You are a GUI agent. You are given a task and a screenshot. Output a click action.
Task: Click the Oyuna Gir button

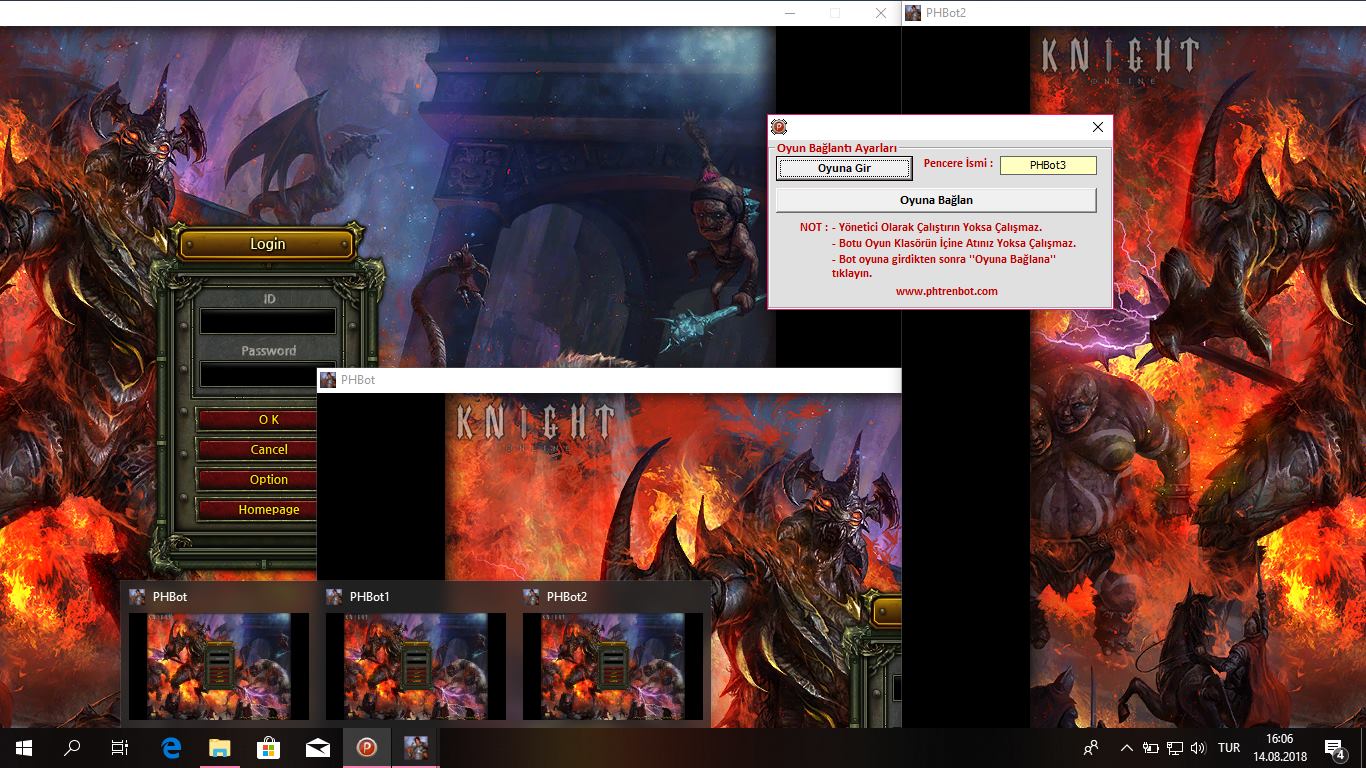[x=844, y=168]
